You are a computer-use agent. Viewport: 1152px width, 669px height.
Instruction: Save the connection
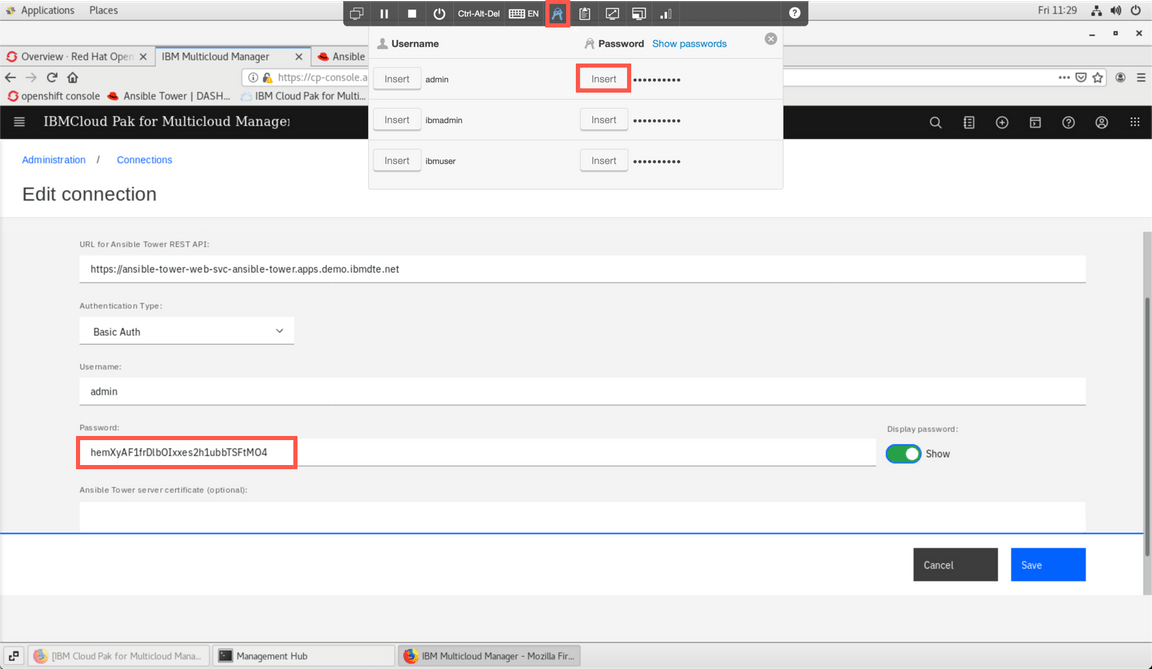[1048, 565]
